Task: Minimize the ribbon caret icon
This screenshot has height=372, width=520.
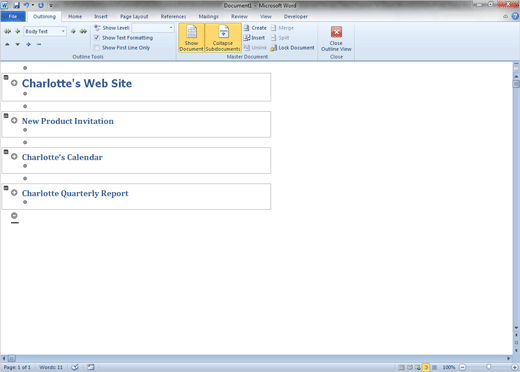Action: click(506, 16)
